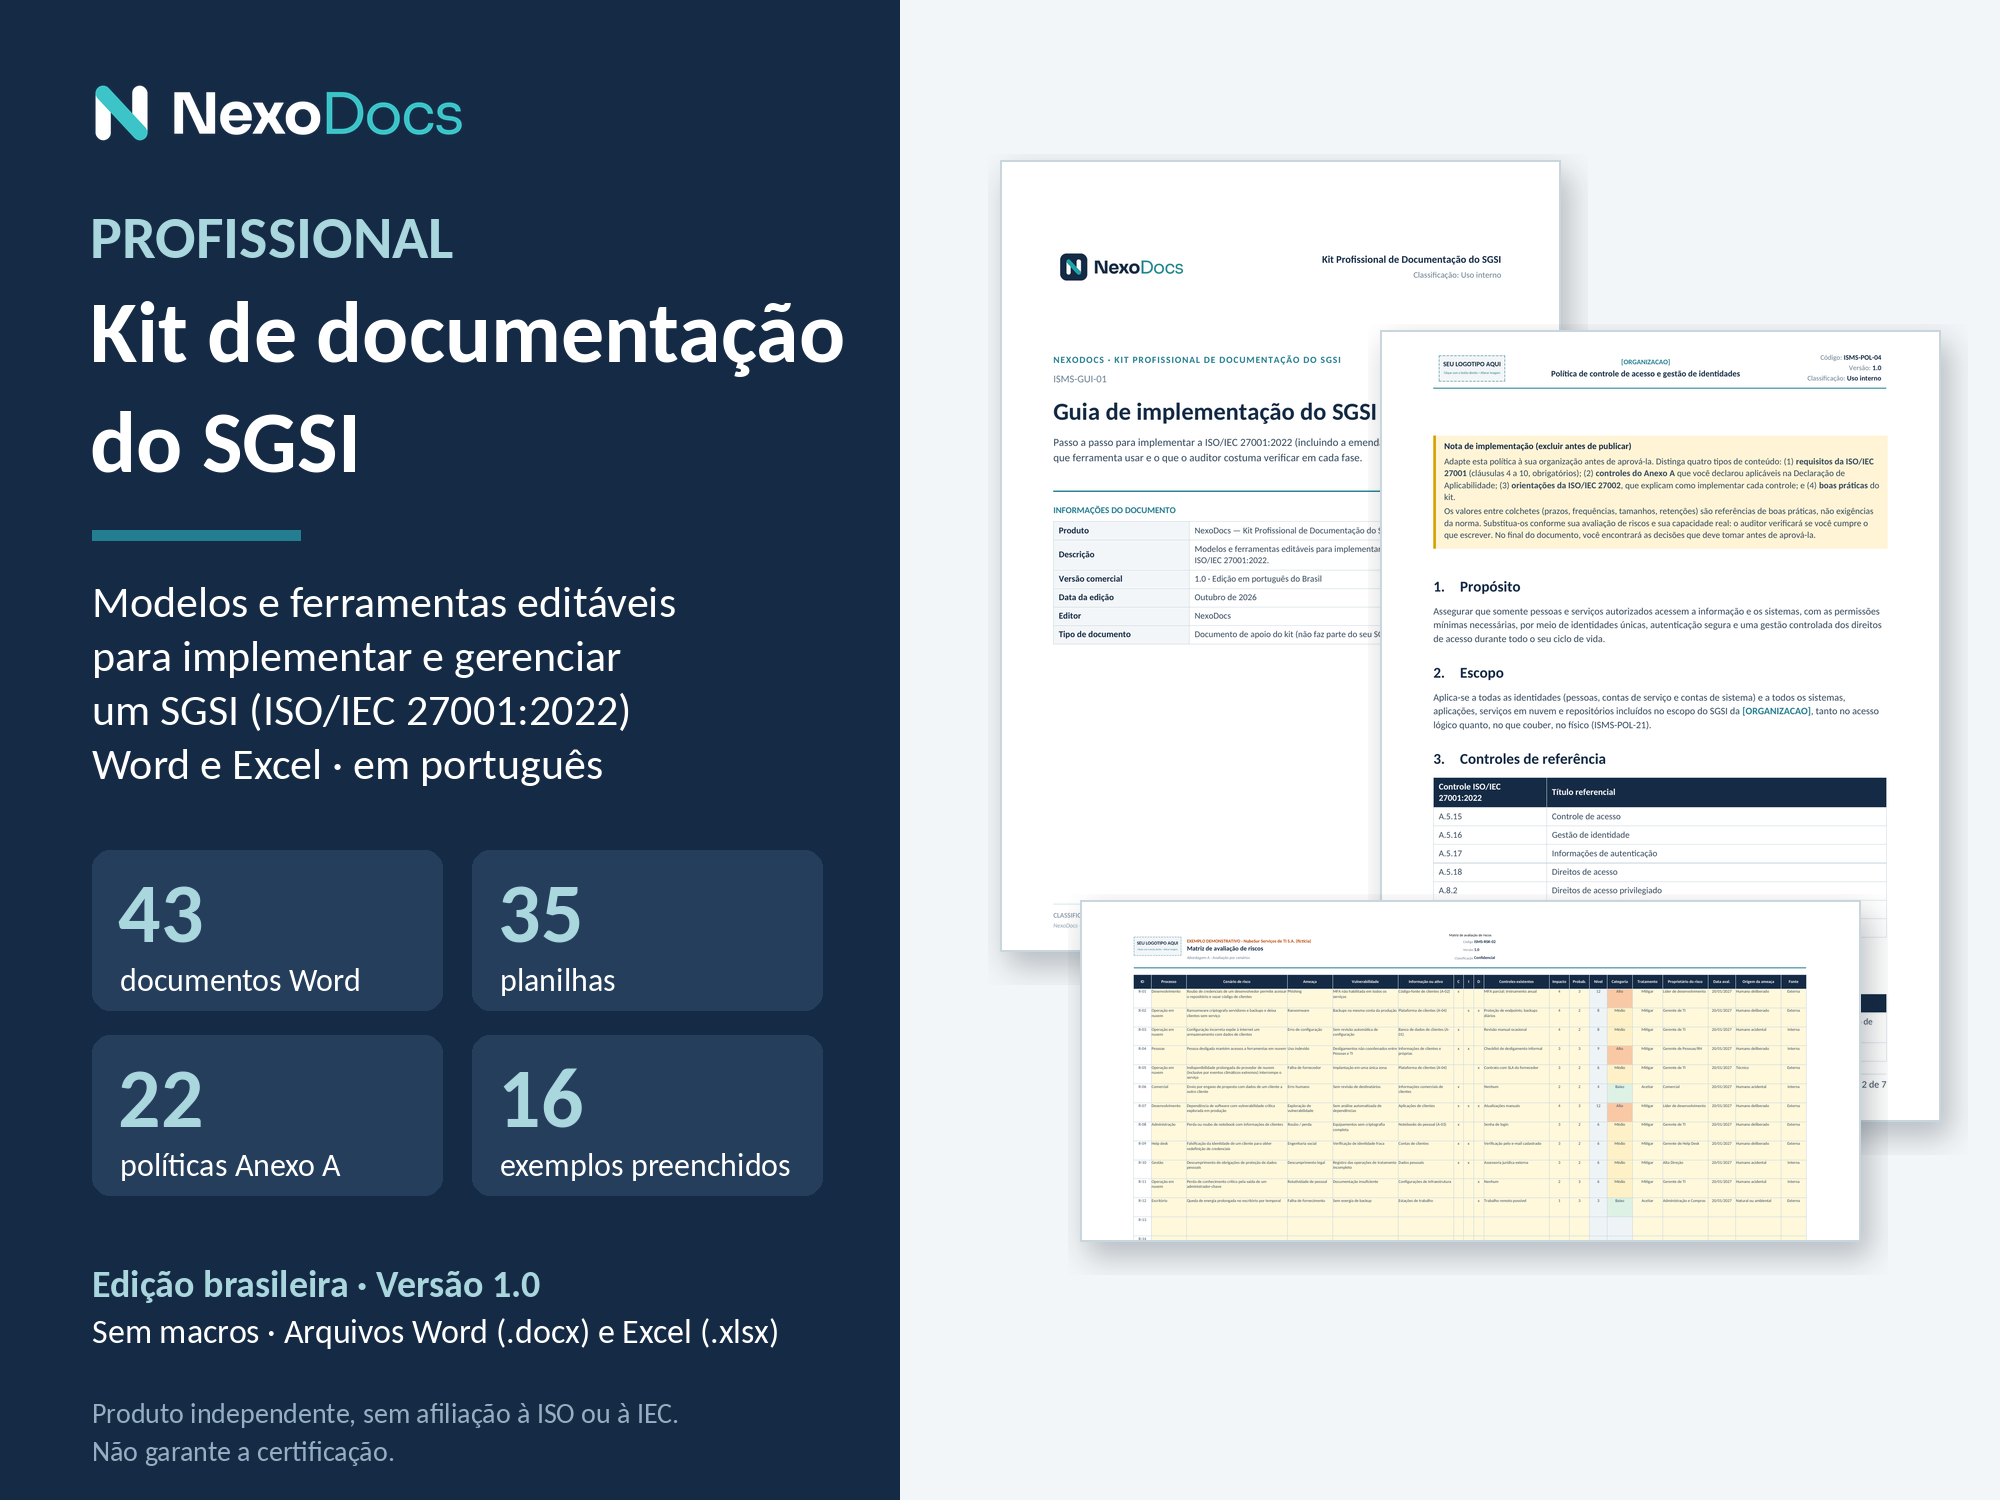This screenshot has height=1500, width=2000.
Task: Click the "A.5.15 Controle de acesso" row
Action: tap(1660, 817)
